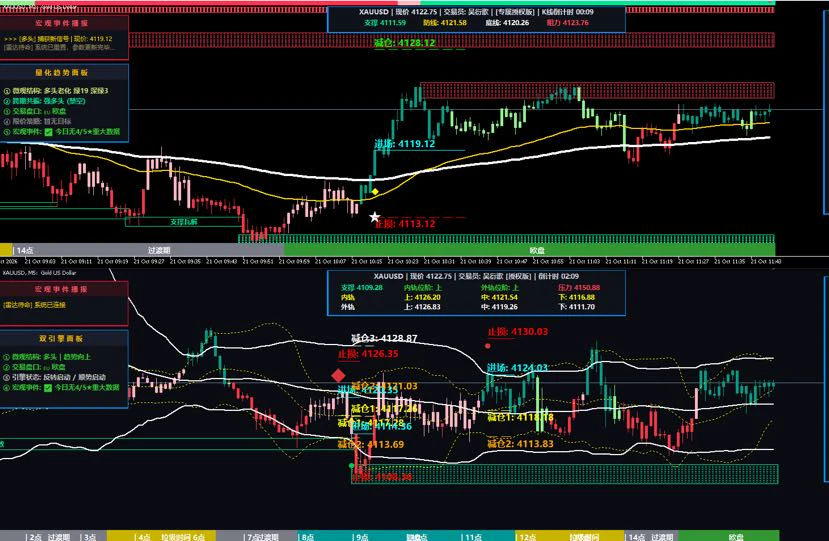Click the K线倒计时 00:09 countdown

(x=567, y=12)
